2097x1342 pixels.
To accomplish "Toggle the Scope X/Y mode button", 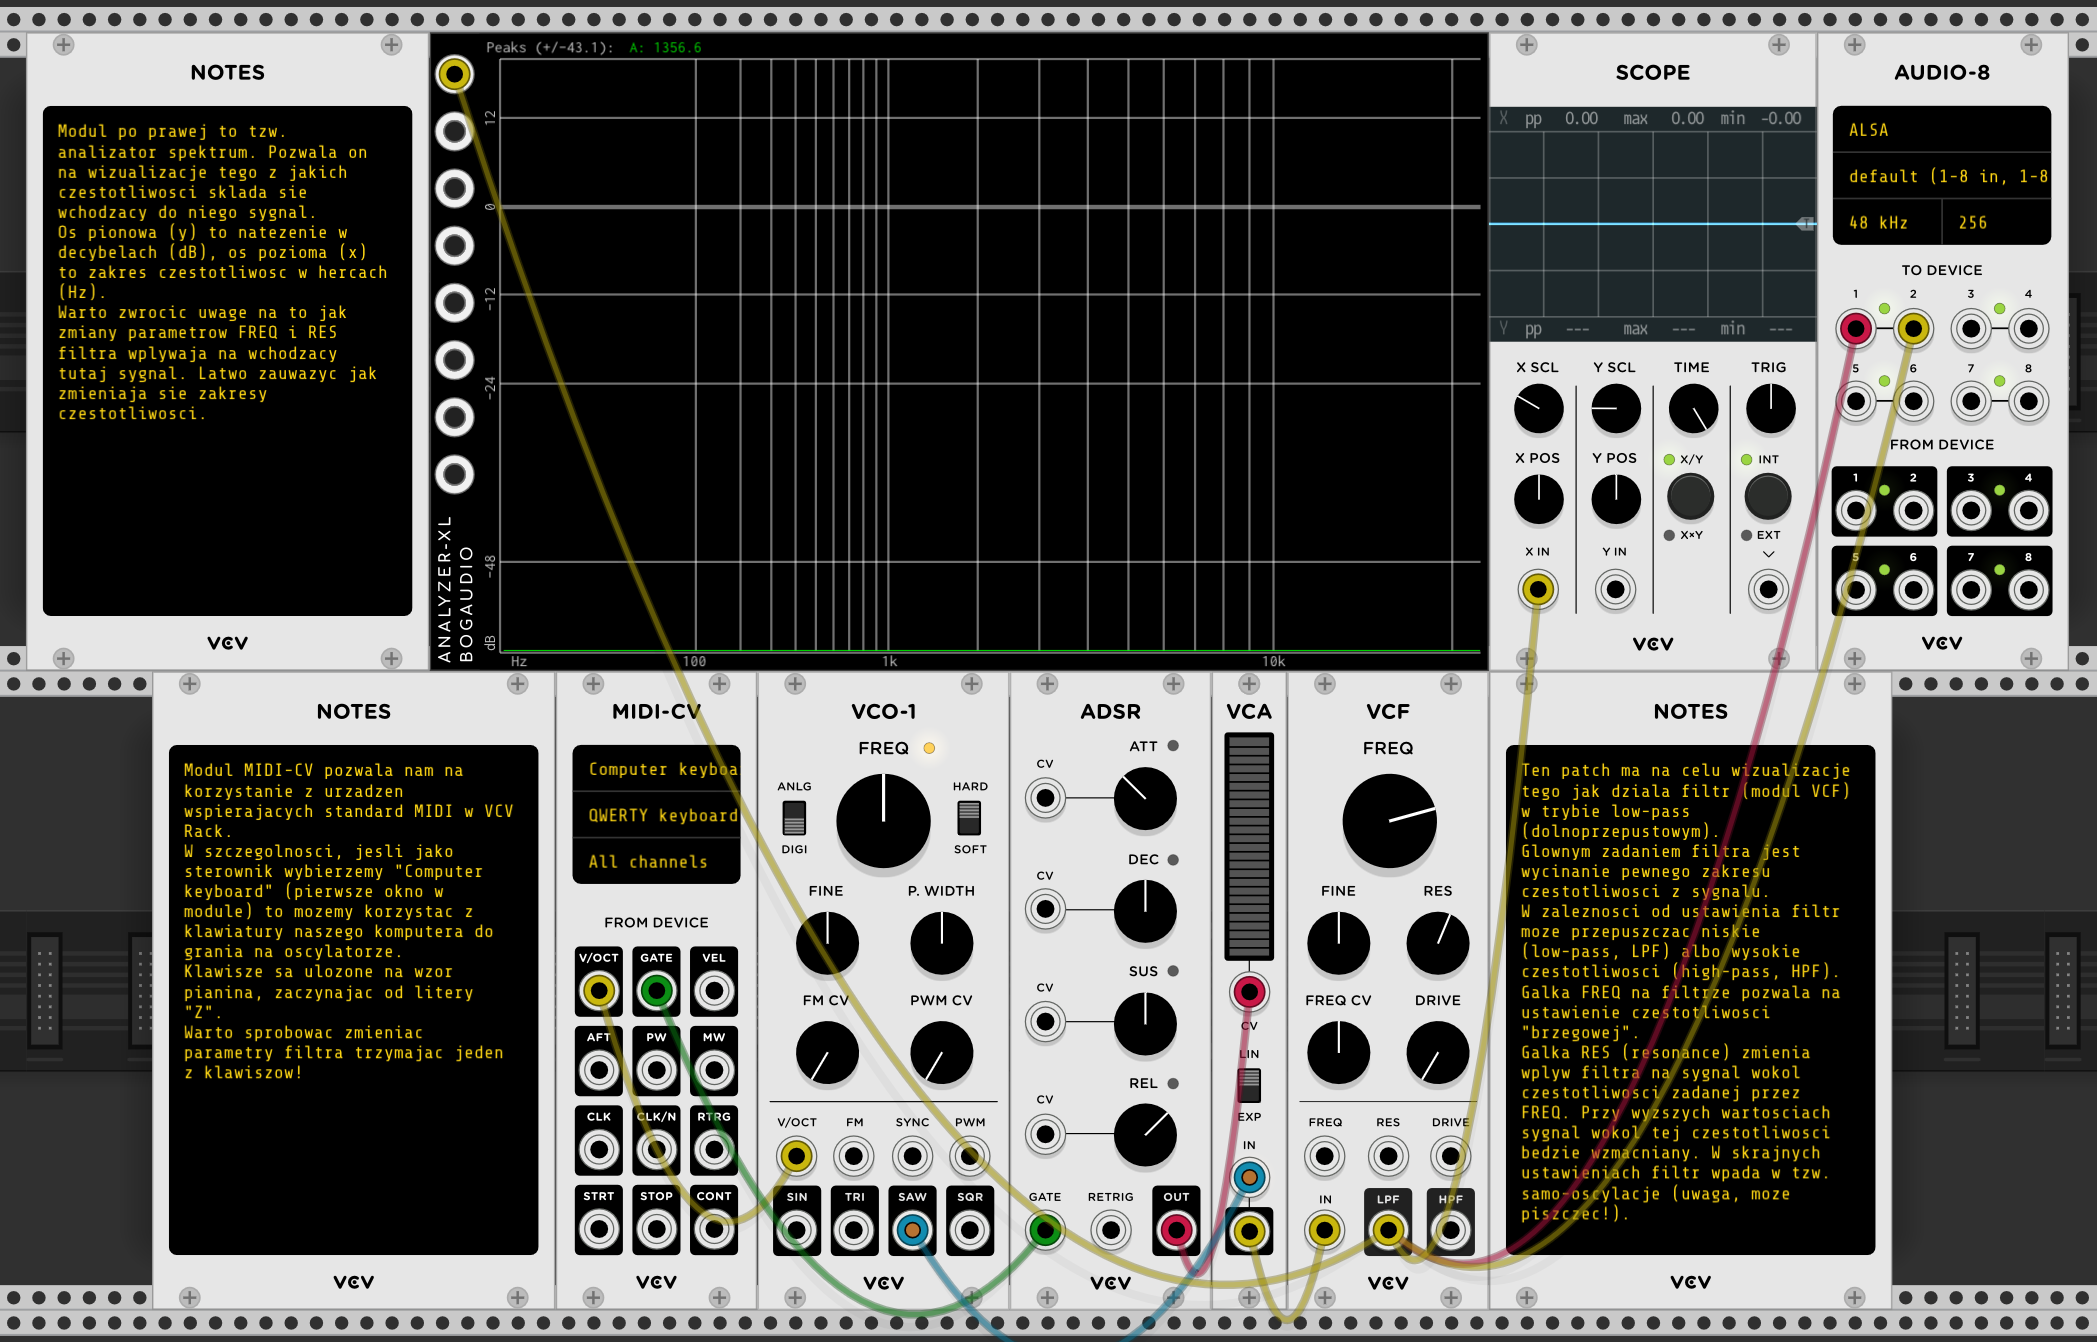I will (x=1691, y=496).
